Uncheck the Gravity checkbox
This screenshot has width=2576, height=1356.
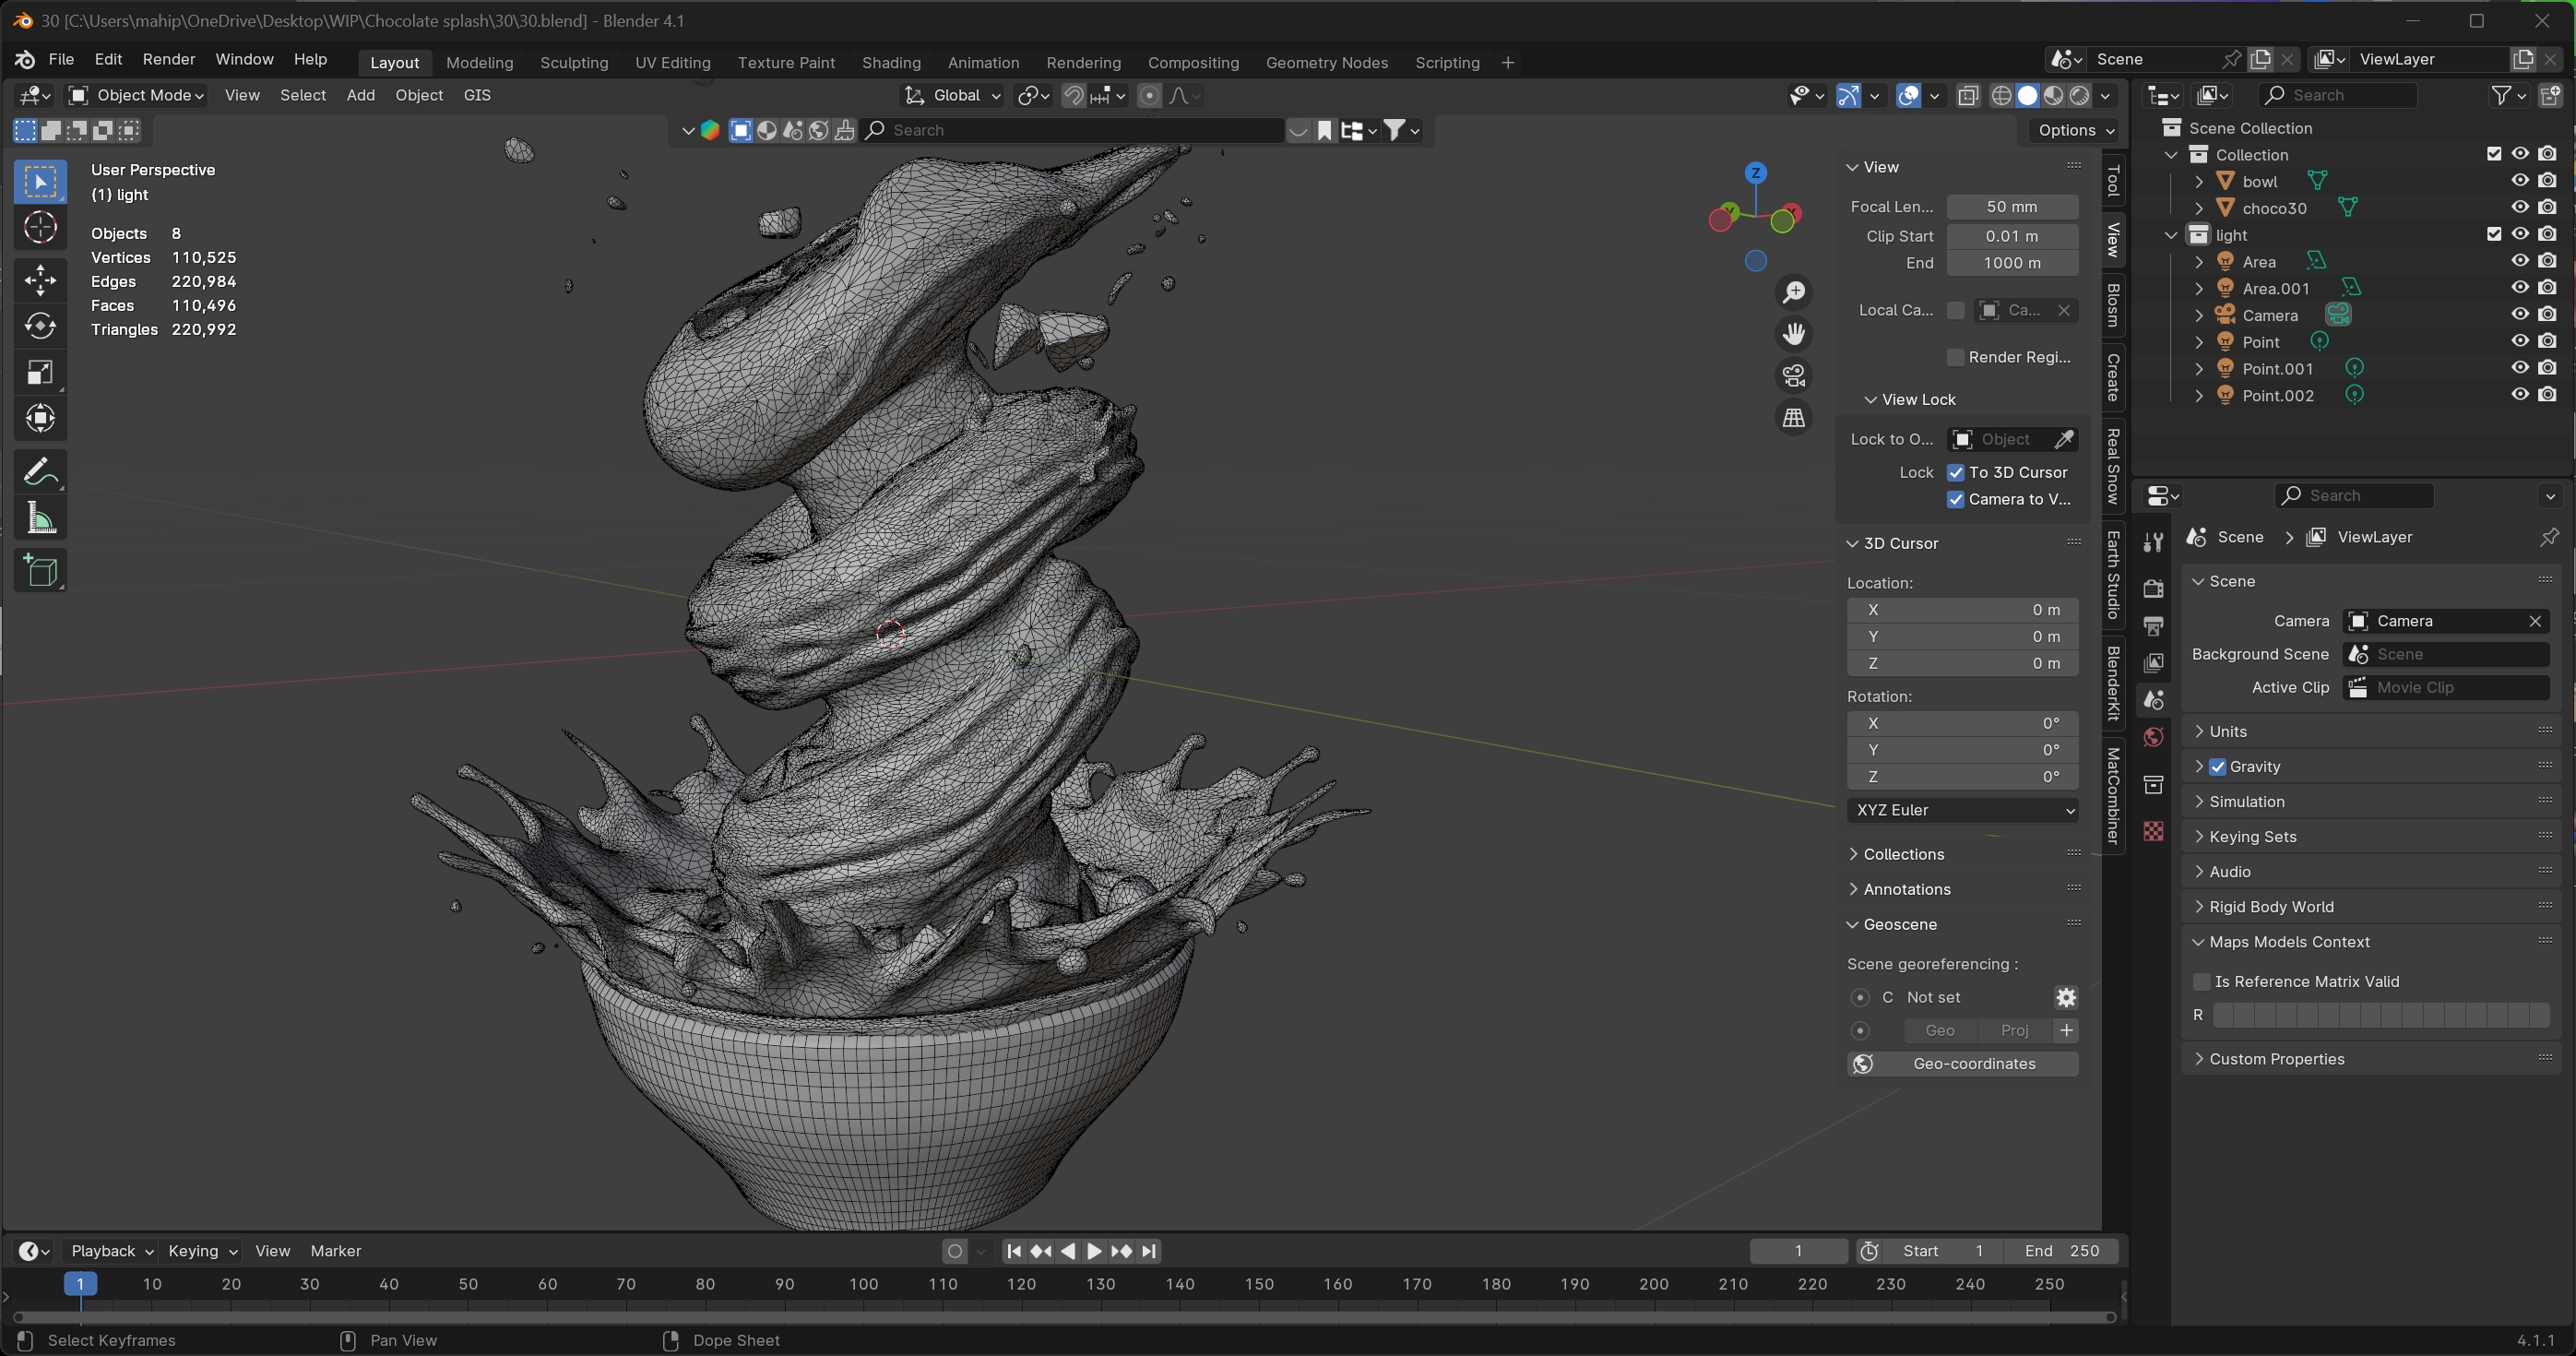pyautogui.click(x=2217, y=767)
